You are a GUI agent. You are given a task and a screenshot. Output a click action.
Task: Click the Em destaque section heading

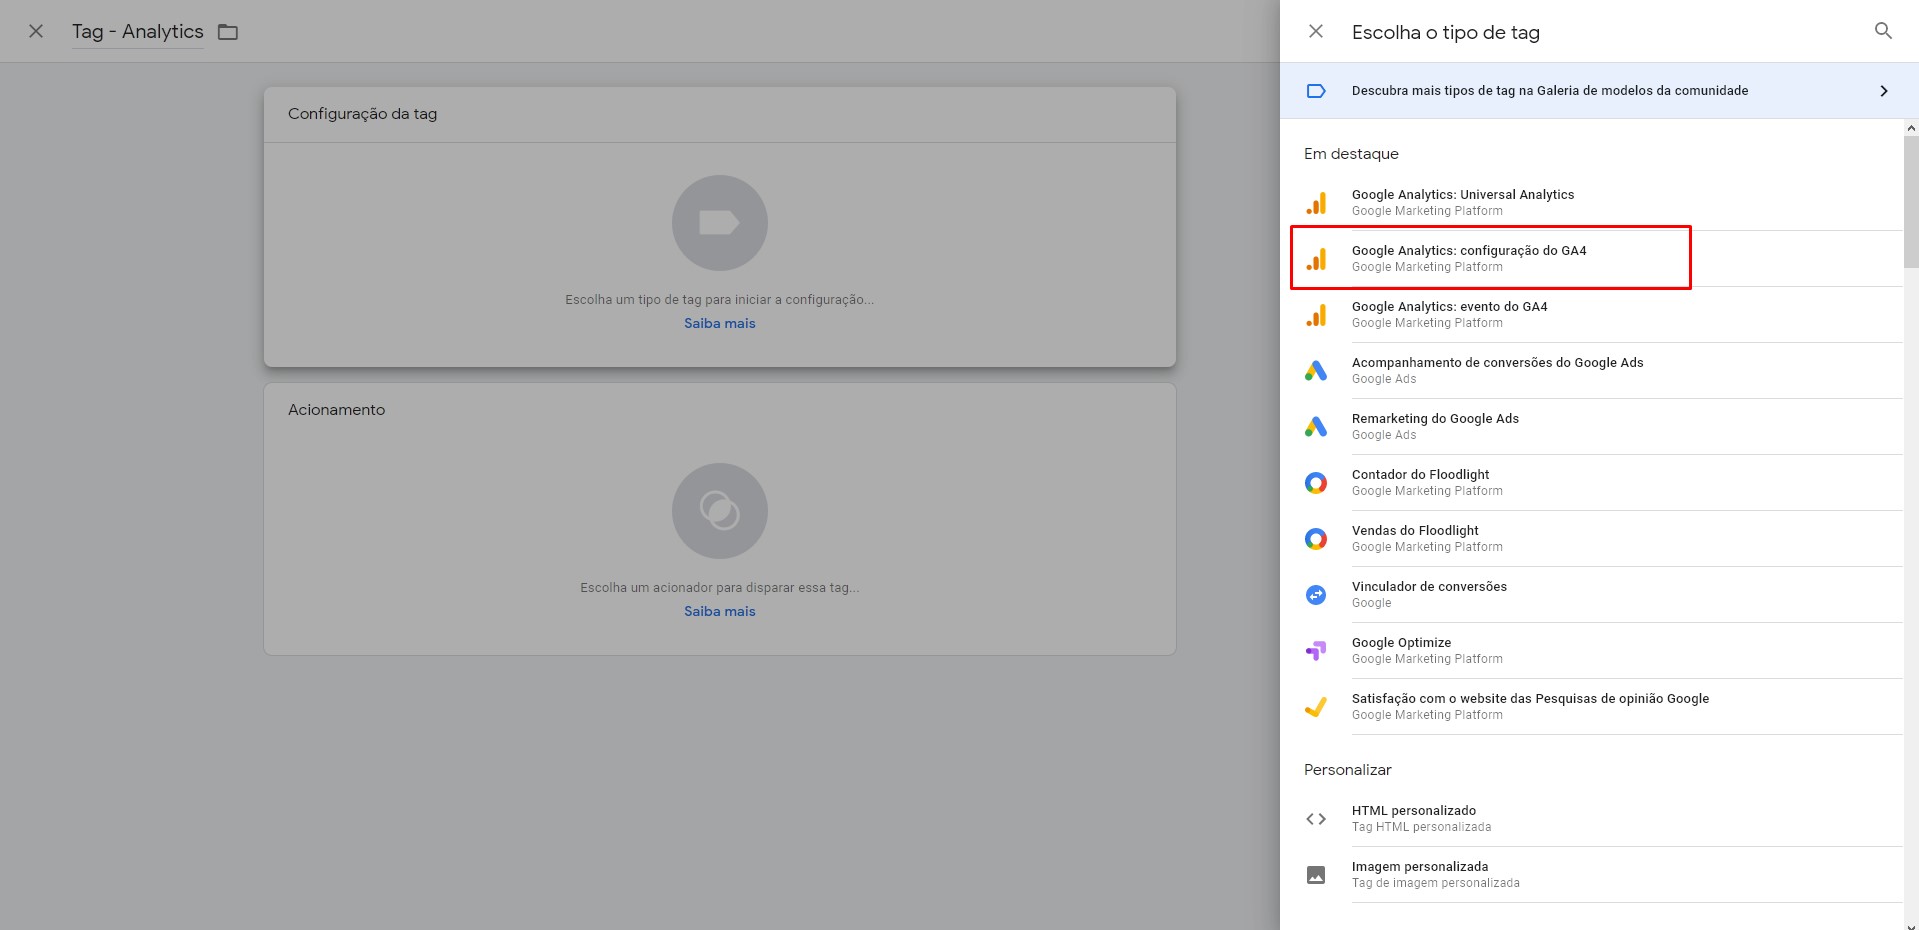point(1351,154)
